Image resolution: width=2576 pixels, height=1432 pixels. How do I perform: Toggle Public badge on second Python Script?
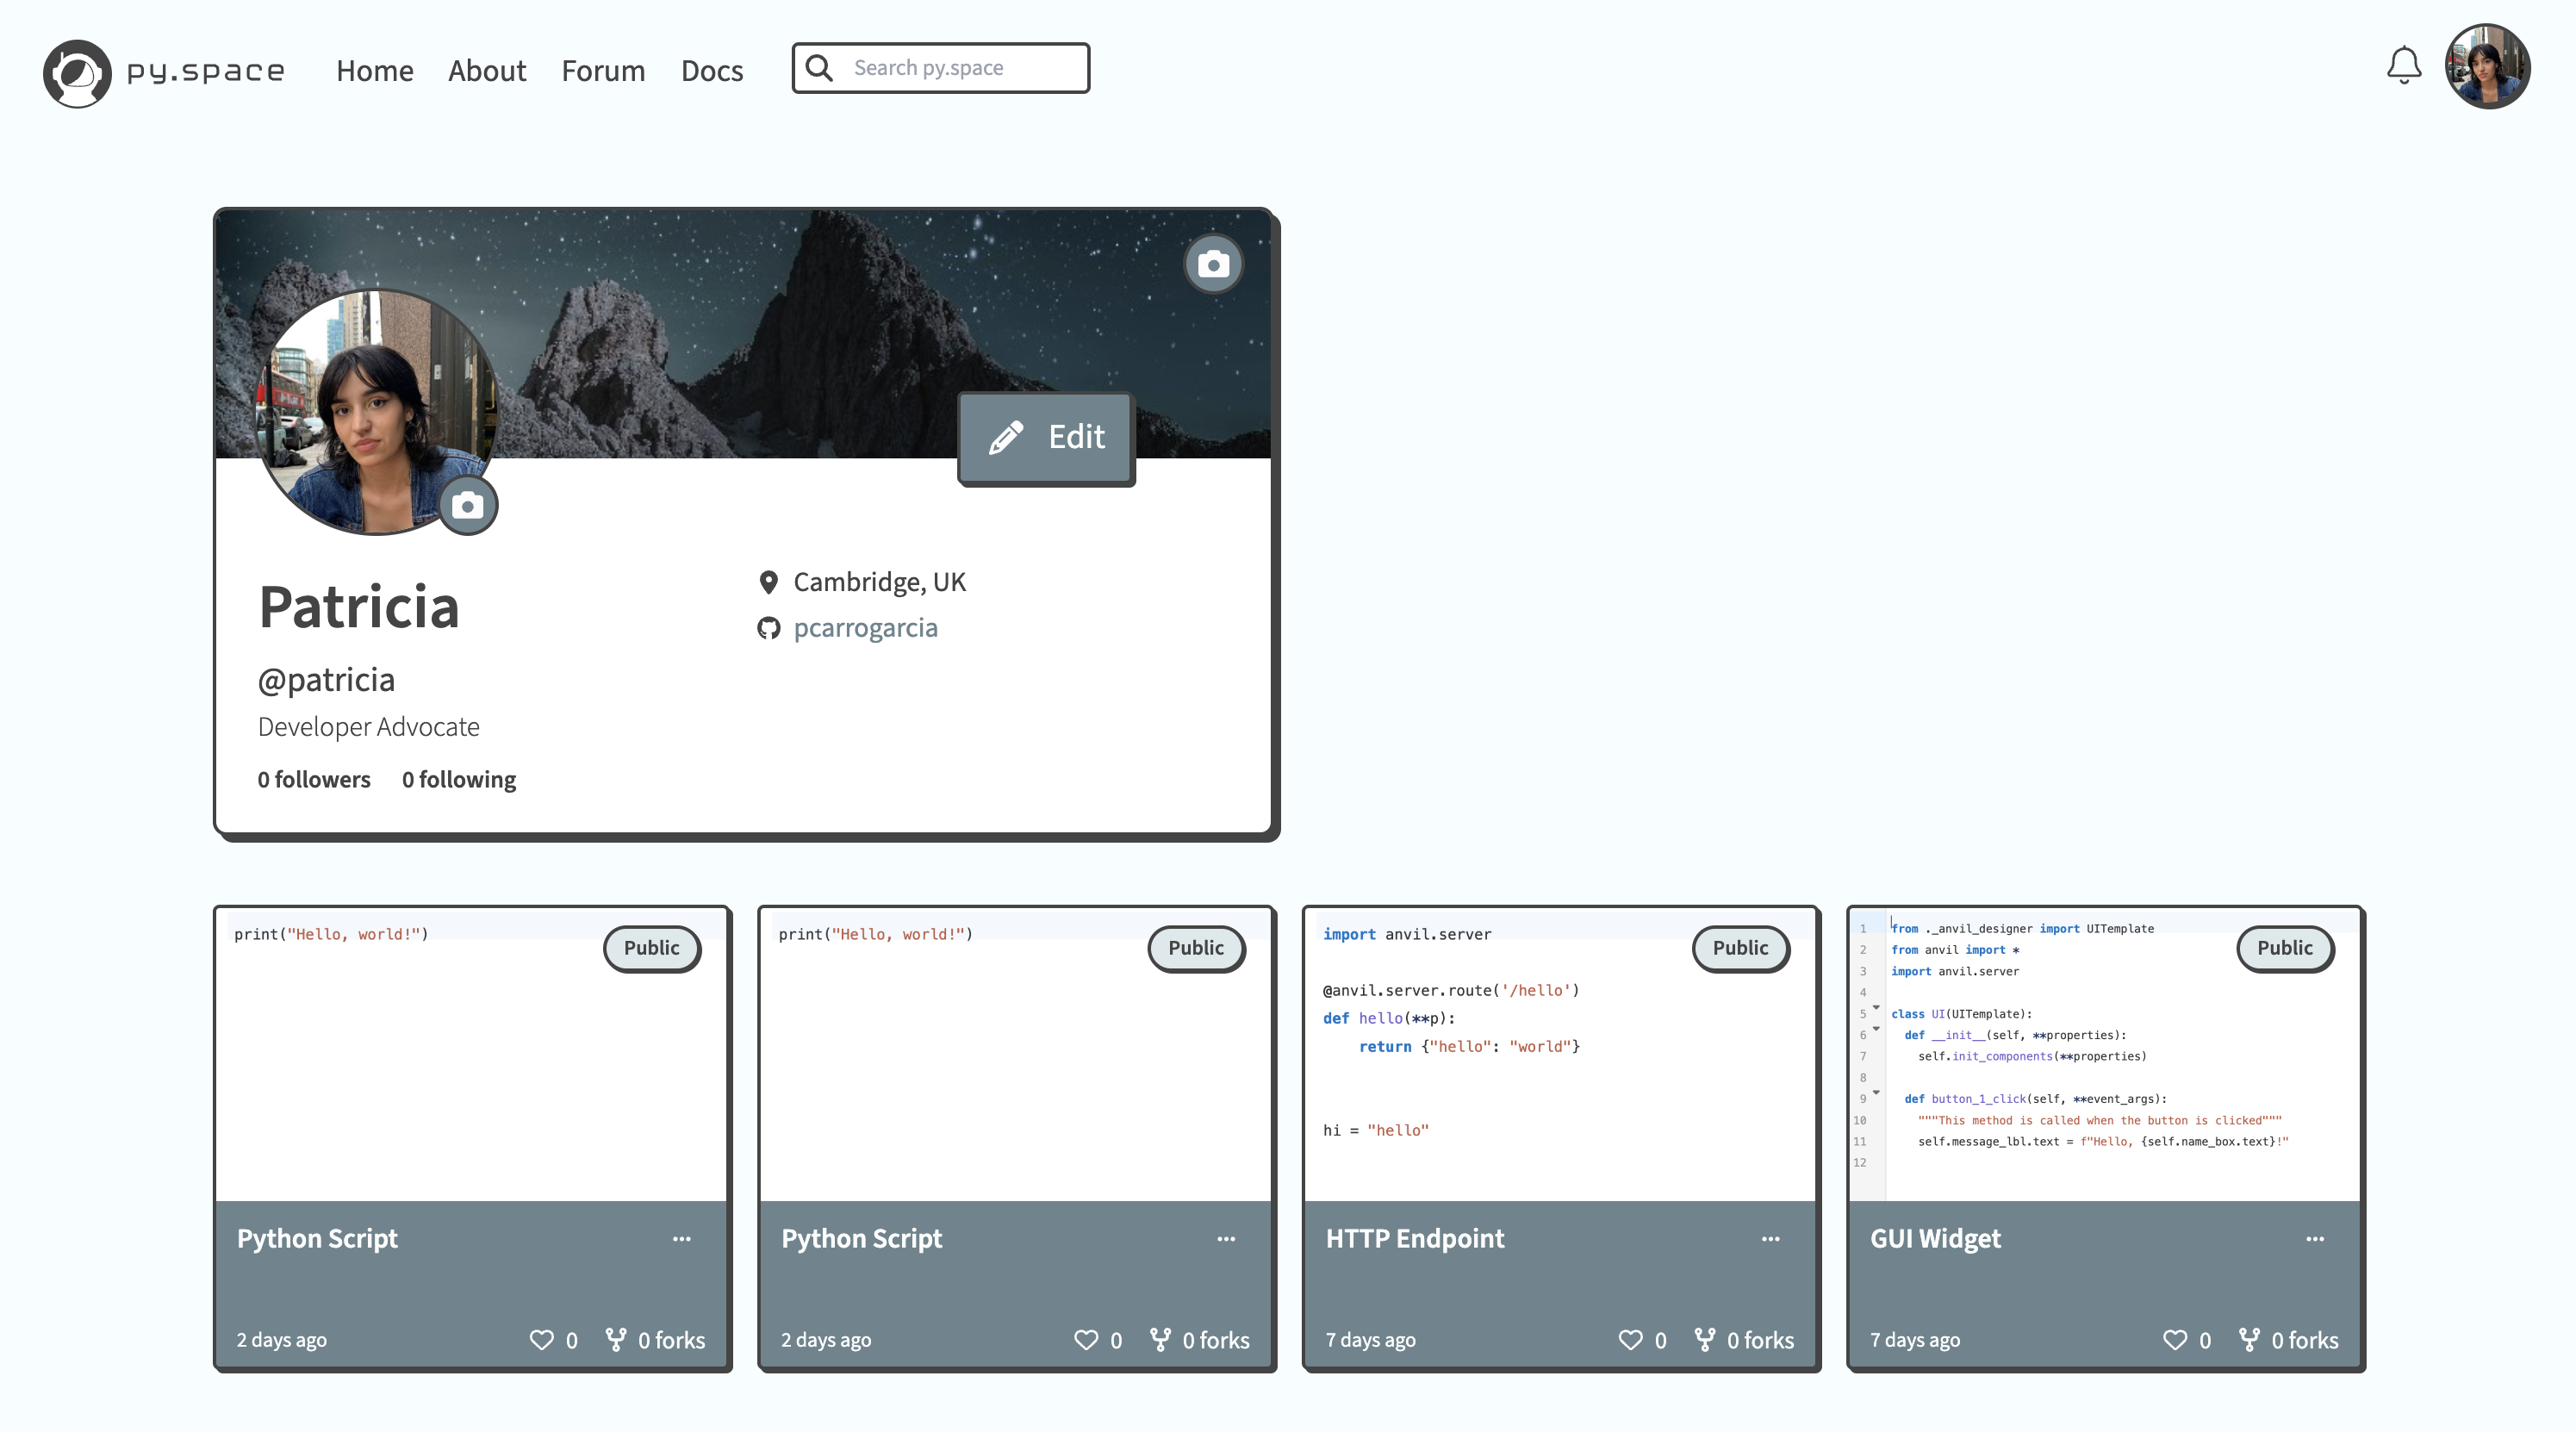(1196, 948)
